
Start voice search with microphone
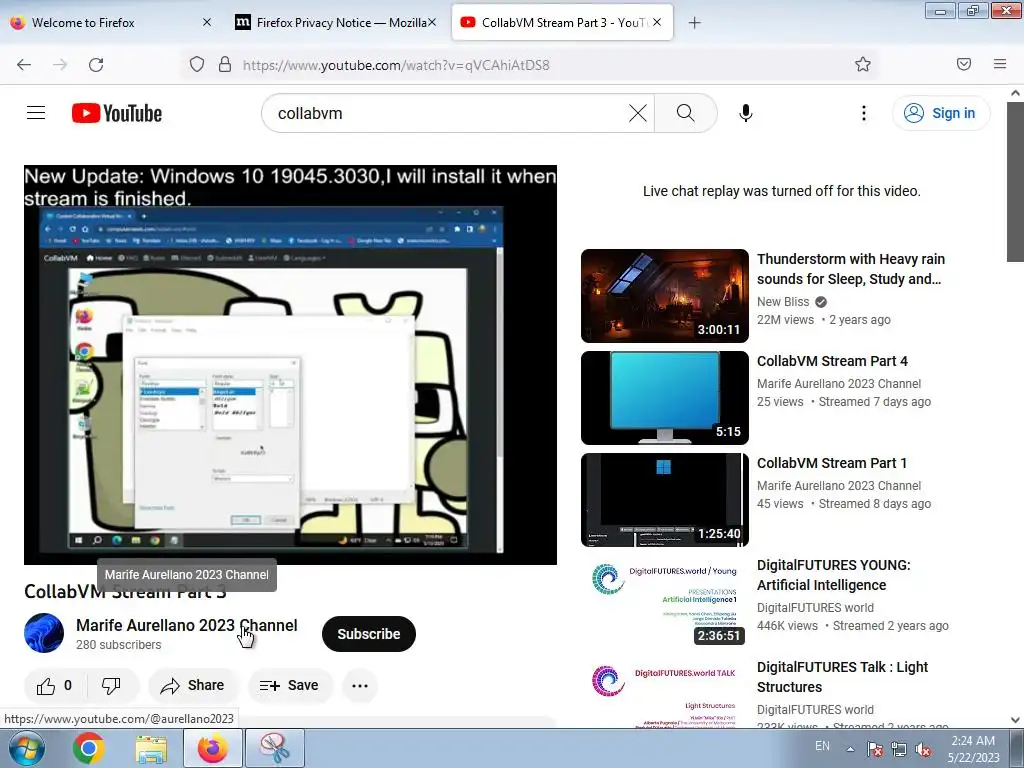(746, 113)
